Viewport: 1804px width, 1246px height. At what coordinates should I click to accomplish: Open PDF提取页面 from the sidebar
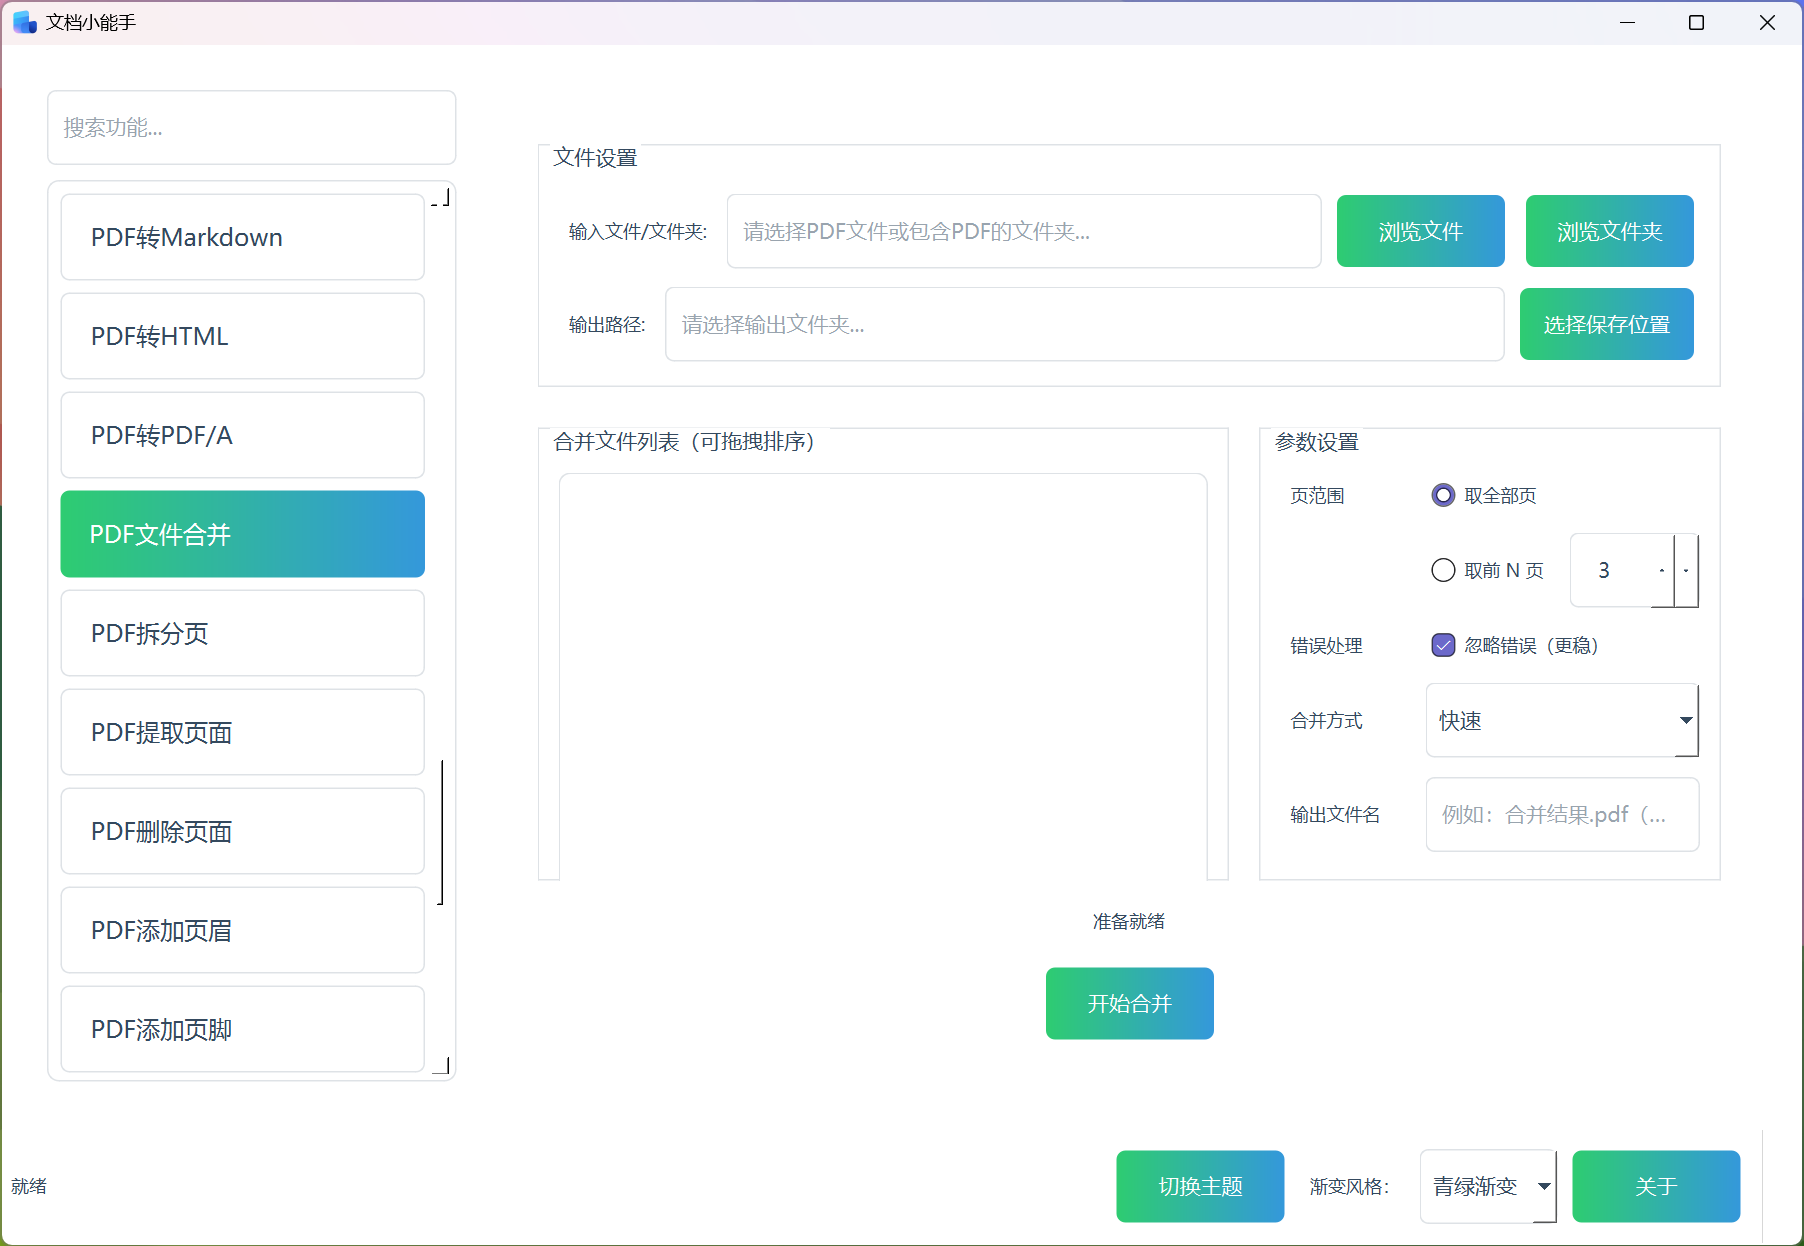pyautogui.click(x=242, y=733)
